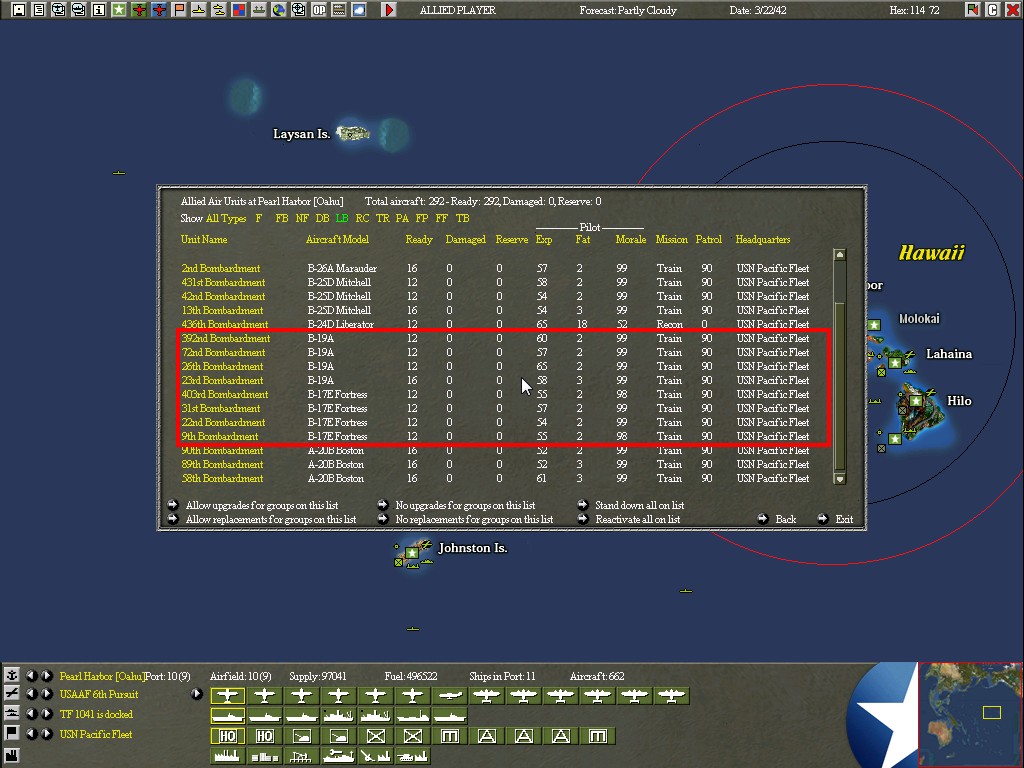The image size is (1024, 768).
Task: Filter list by RC recon type
Action: click(362, 219)
